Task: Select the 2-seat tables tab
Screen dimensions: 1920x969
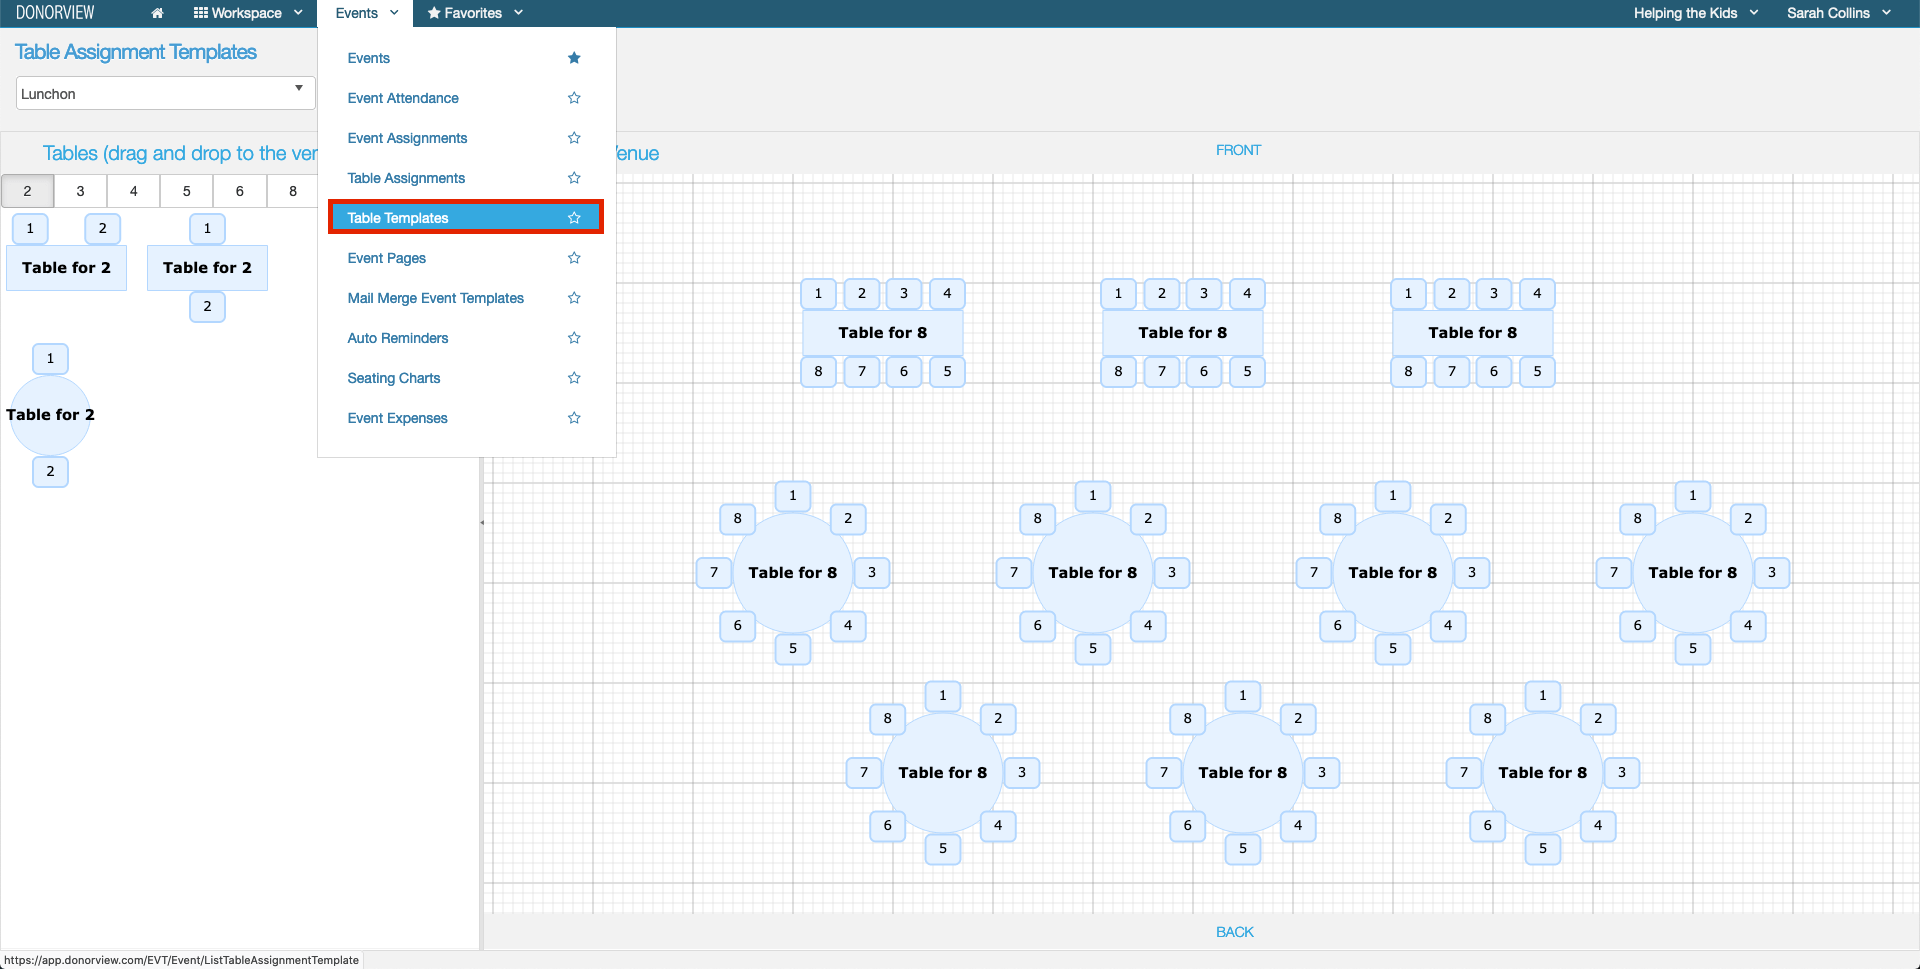Action: [x=27, y=191]
